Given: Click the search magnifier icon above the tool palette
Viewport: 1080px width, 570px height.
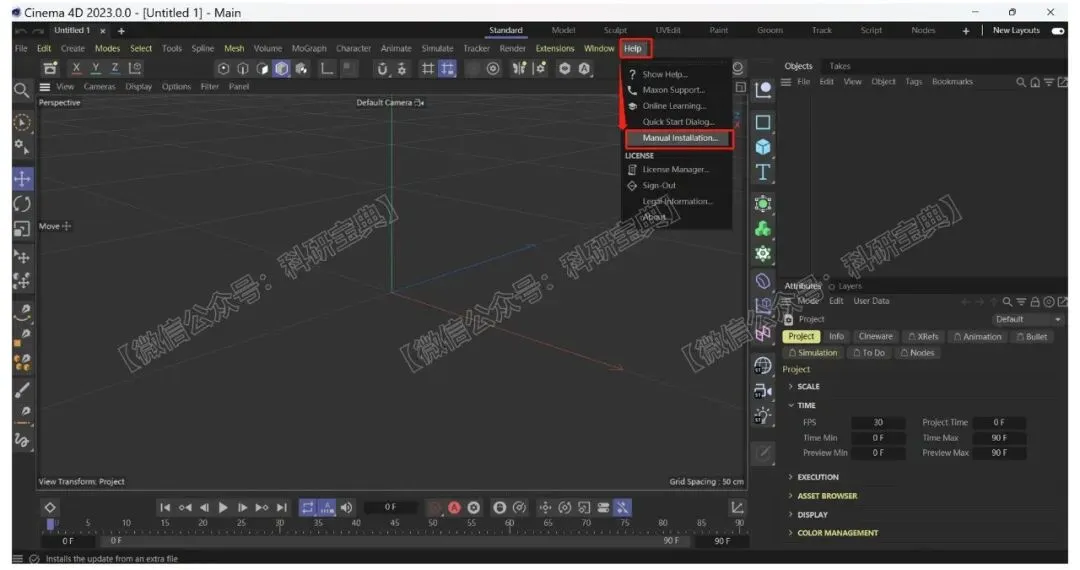Looking at the screenshot, I should (21, 90).
